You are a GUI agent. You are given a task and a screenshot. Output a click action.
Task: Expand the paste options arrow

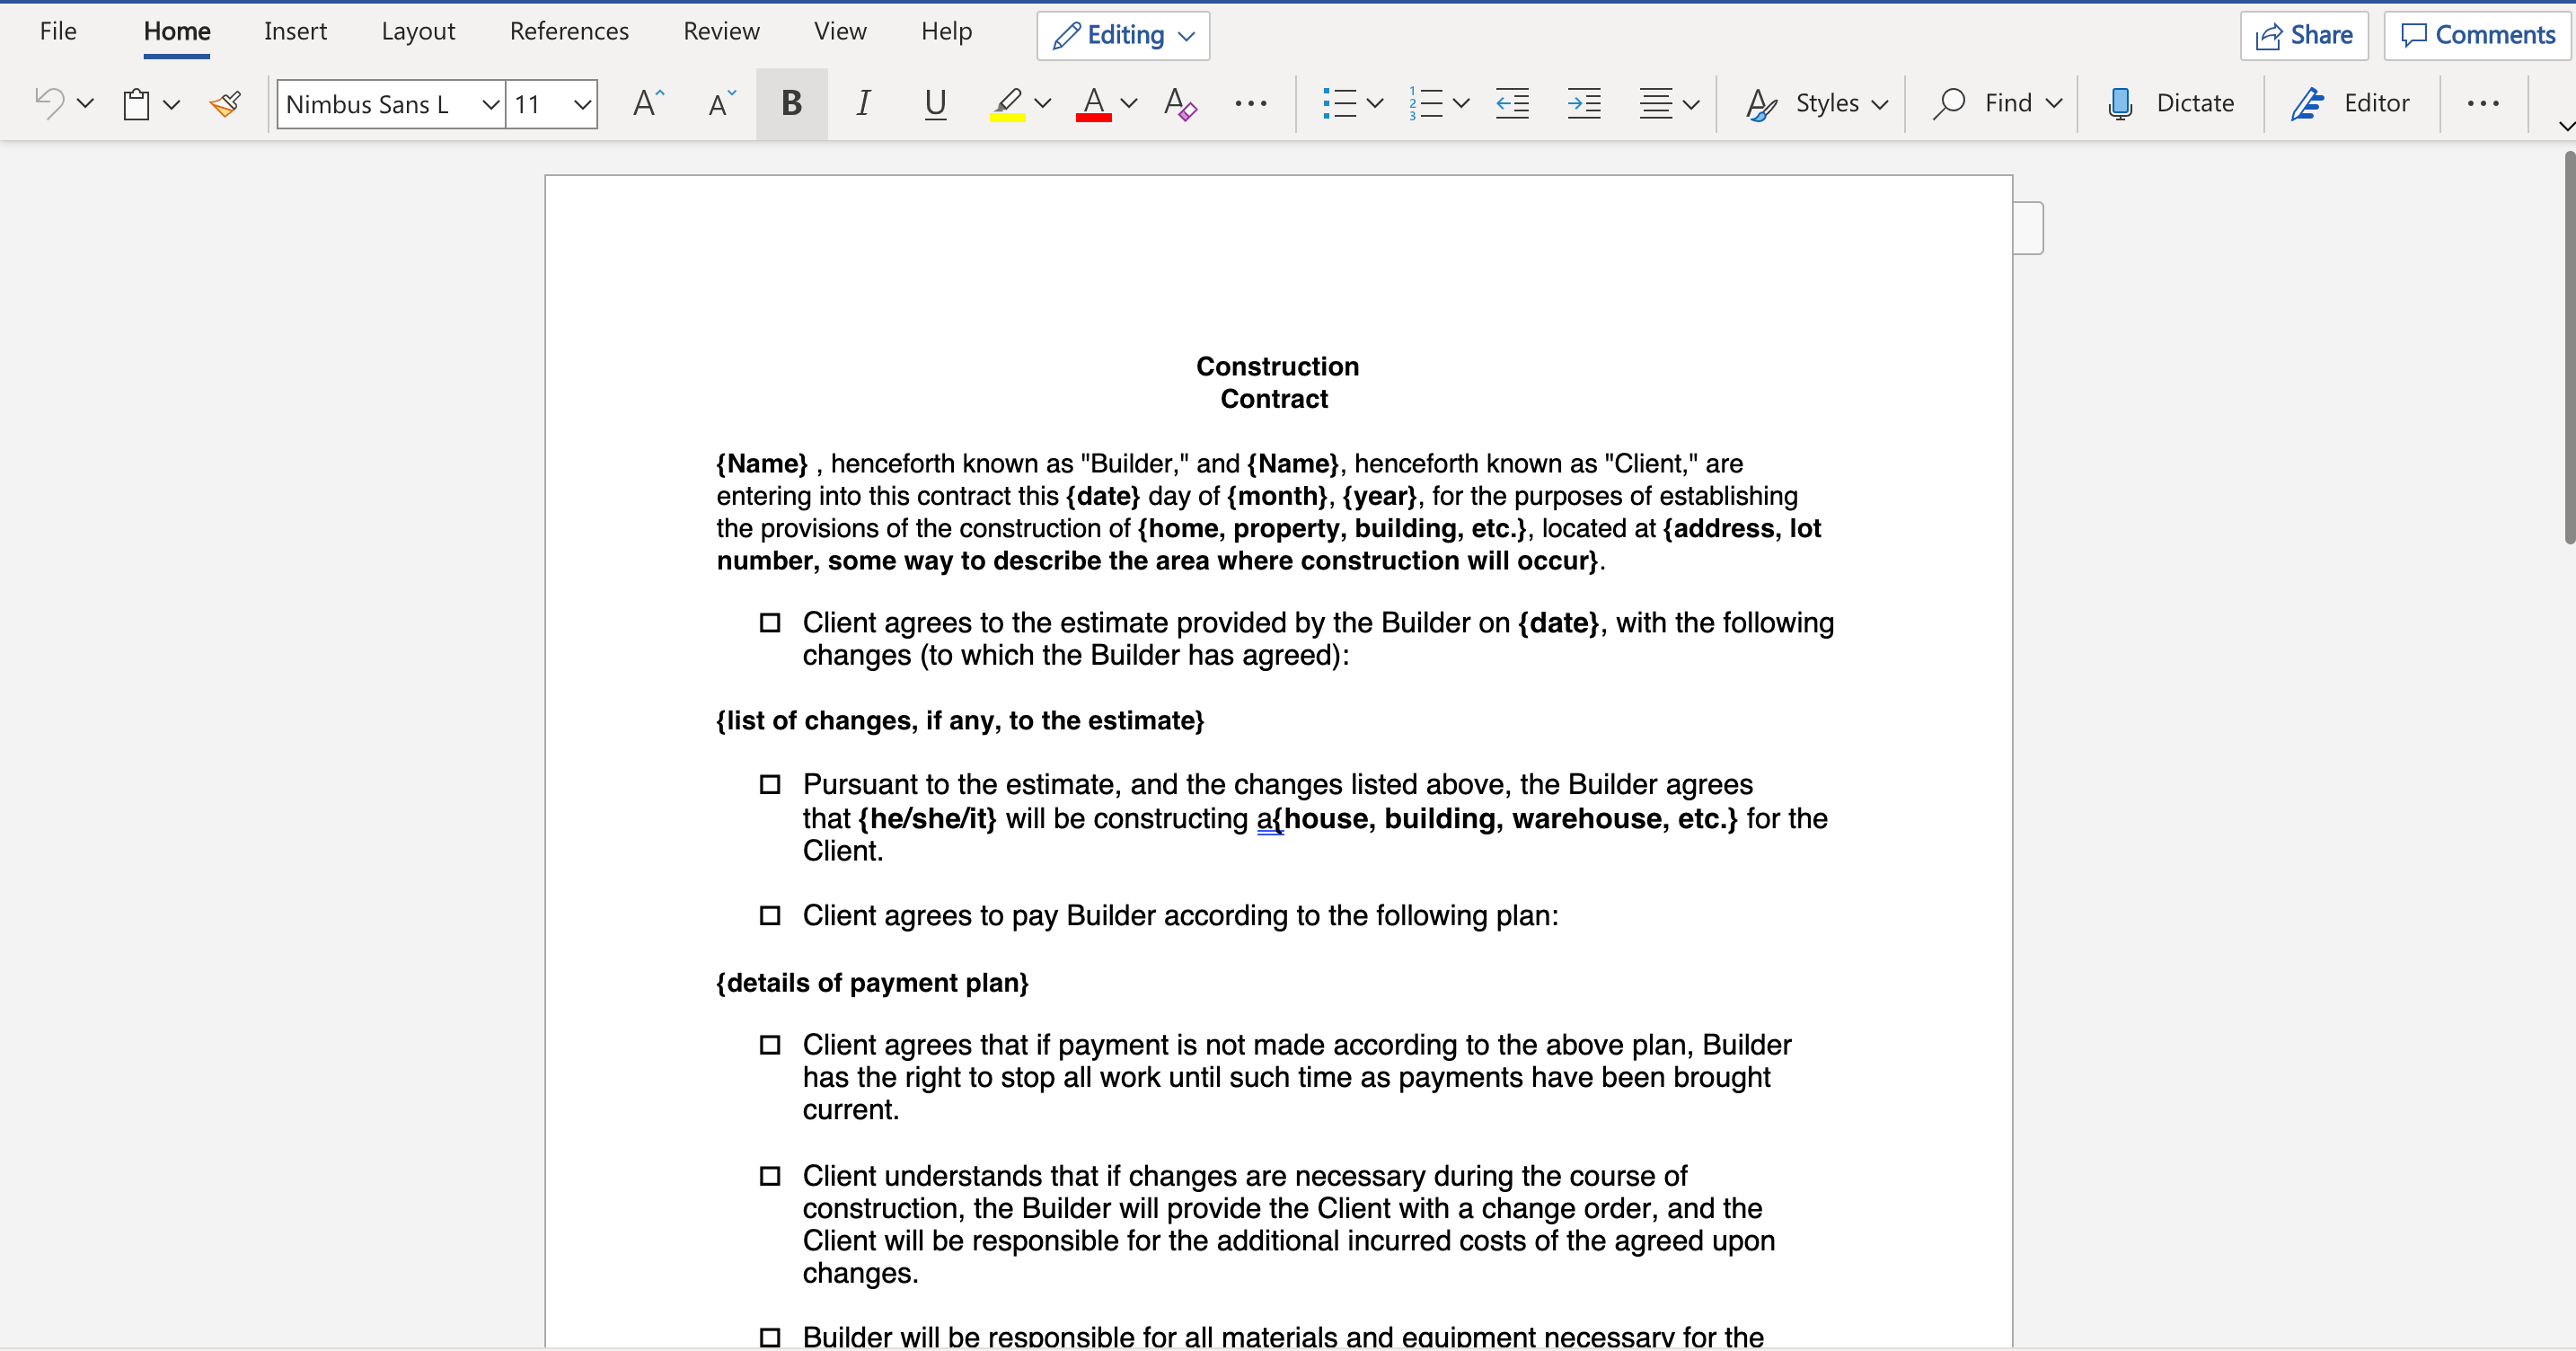(172, 103)
